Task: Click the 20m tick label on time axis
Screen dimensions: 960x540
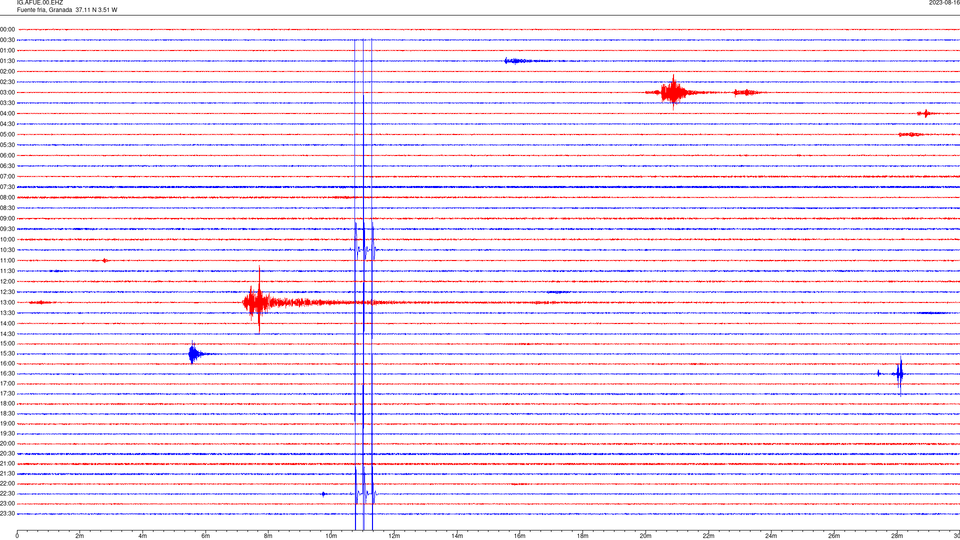Action: tap(645, 536)
